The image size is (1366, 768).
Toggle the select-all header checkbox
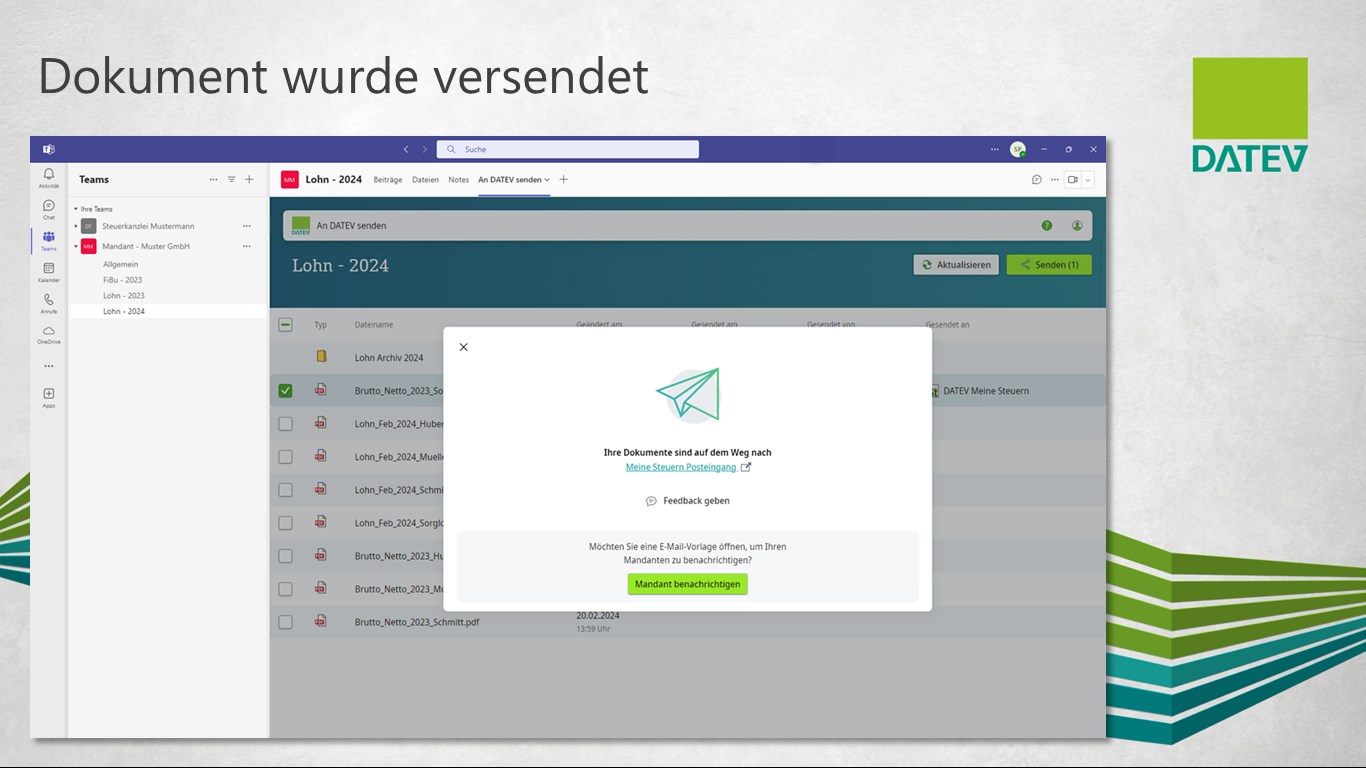[285, 324]
